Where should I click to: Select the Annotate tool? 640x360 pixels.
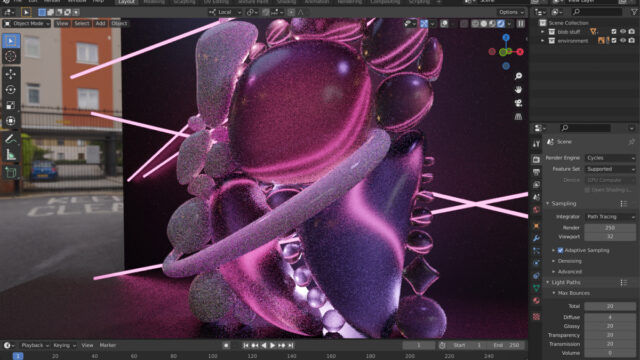(x=11, y=139)
